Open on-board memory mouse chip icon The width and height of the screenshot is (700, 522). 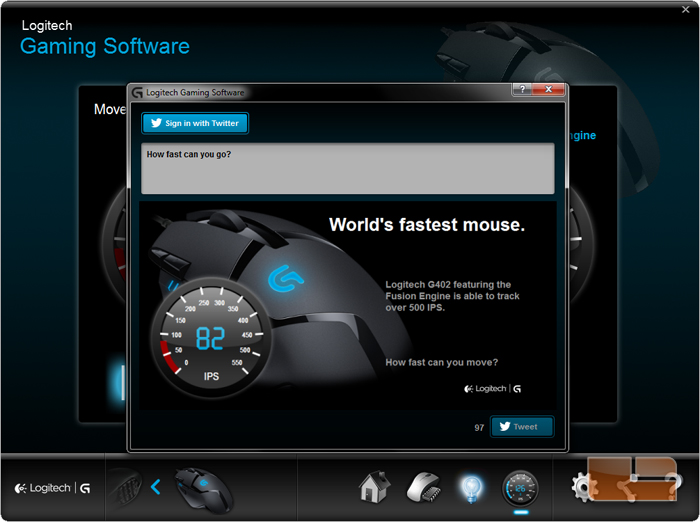(x=422, y=487)
